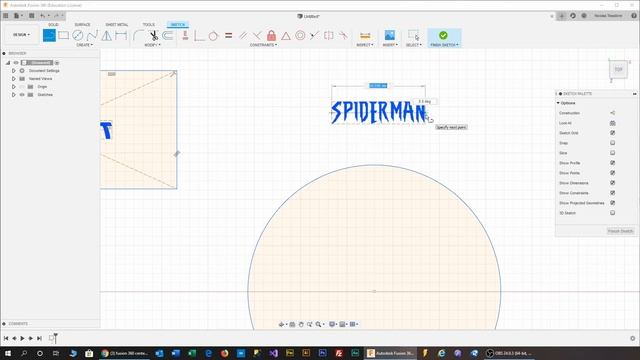
Task: Select the Circle sketch tool
Action: (x=77, y=36)
